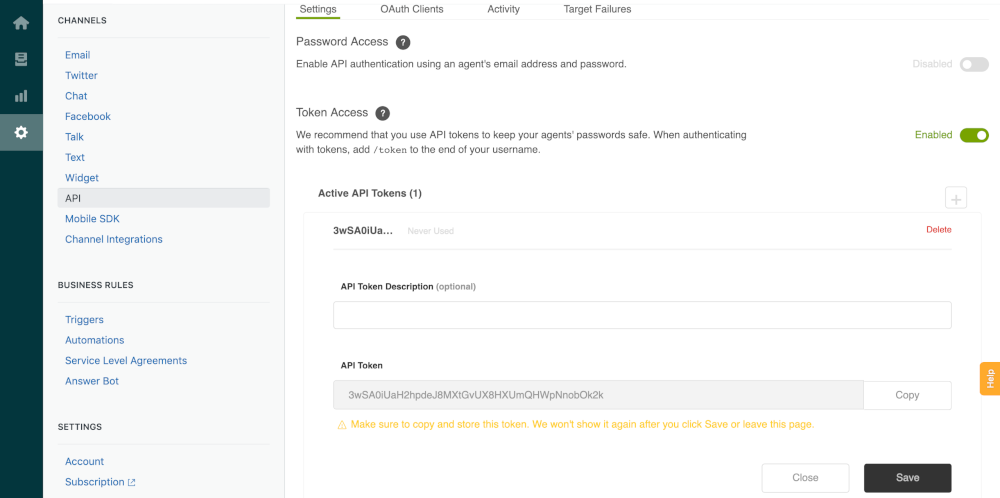Image resolution: width=1000 pixels, height=498 pixels.
Task: Add a new API token with plus icon
Action: 956,198
